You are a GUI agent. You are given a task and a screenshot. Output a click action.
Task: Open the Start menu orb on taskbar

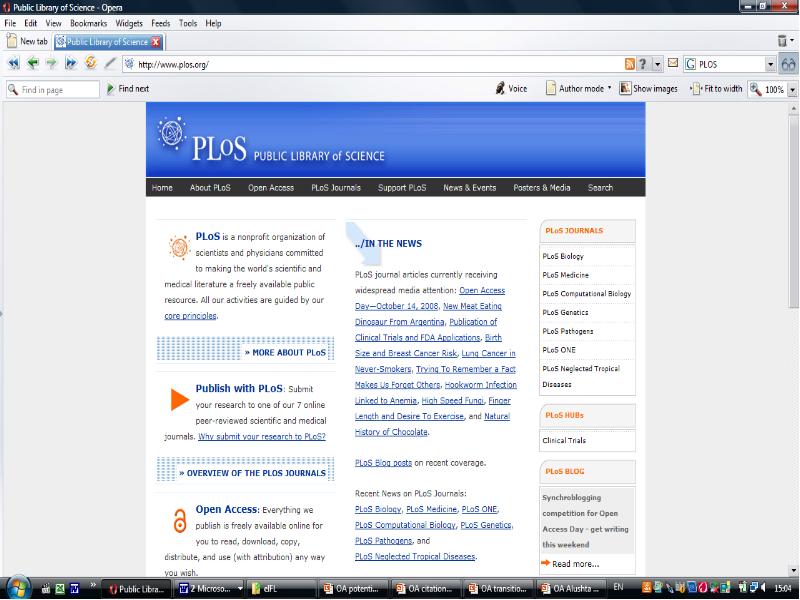tap(17, 587)
